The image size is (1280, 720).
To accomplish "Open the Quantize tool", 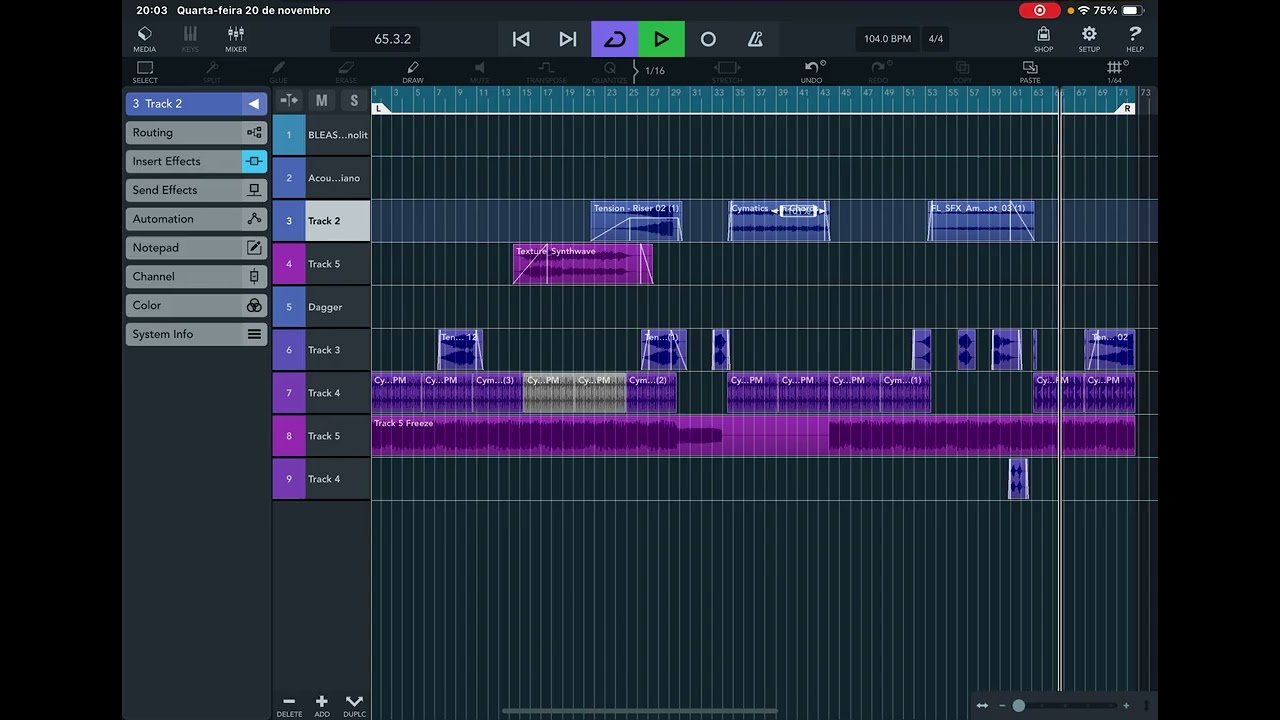I will tap(609, 72).
